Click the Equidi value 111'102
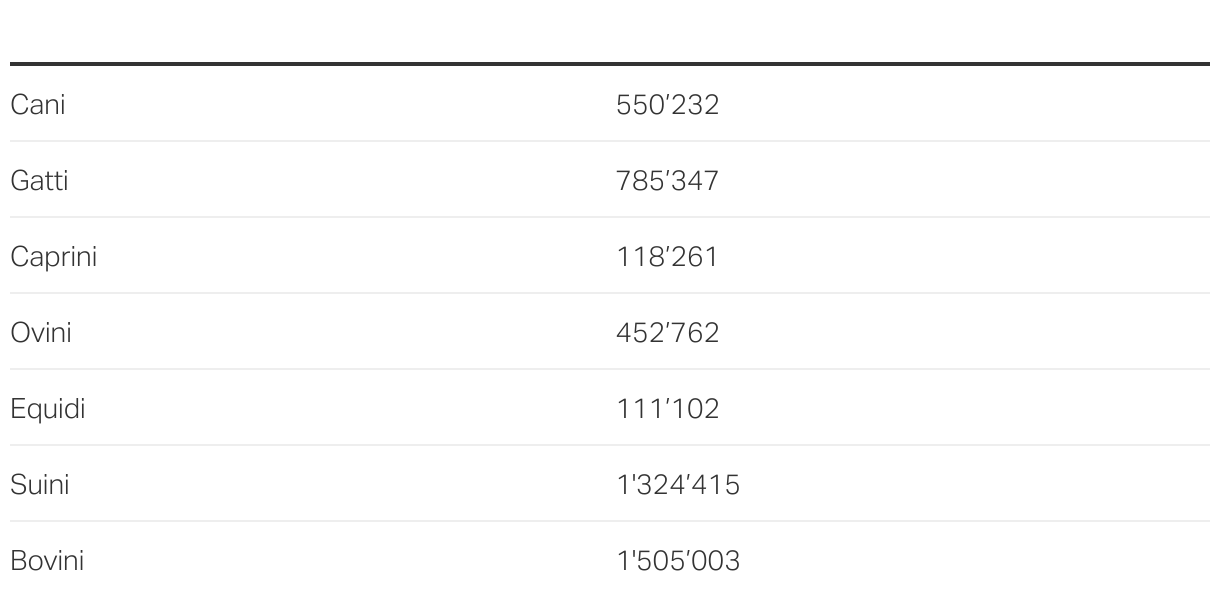Image resolution: width=1220 pixels, height=606 pixels. coord(667,409)
